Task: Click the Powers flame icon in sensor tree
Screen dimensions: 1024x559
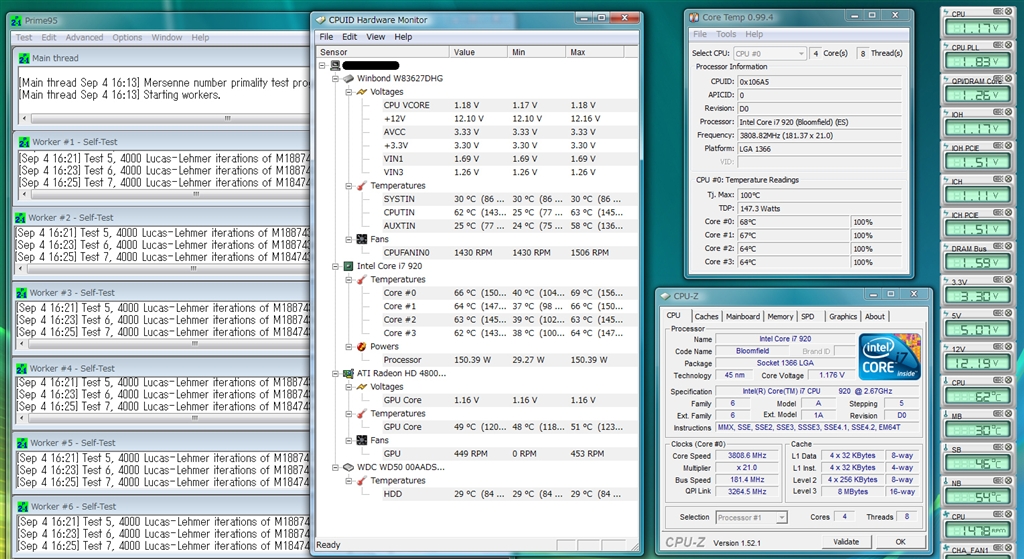Action: click(x=362, y=346)
